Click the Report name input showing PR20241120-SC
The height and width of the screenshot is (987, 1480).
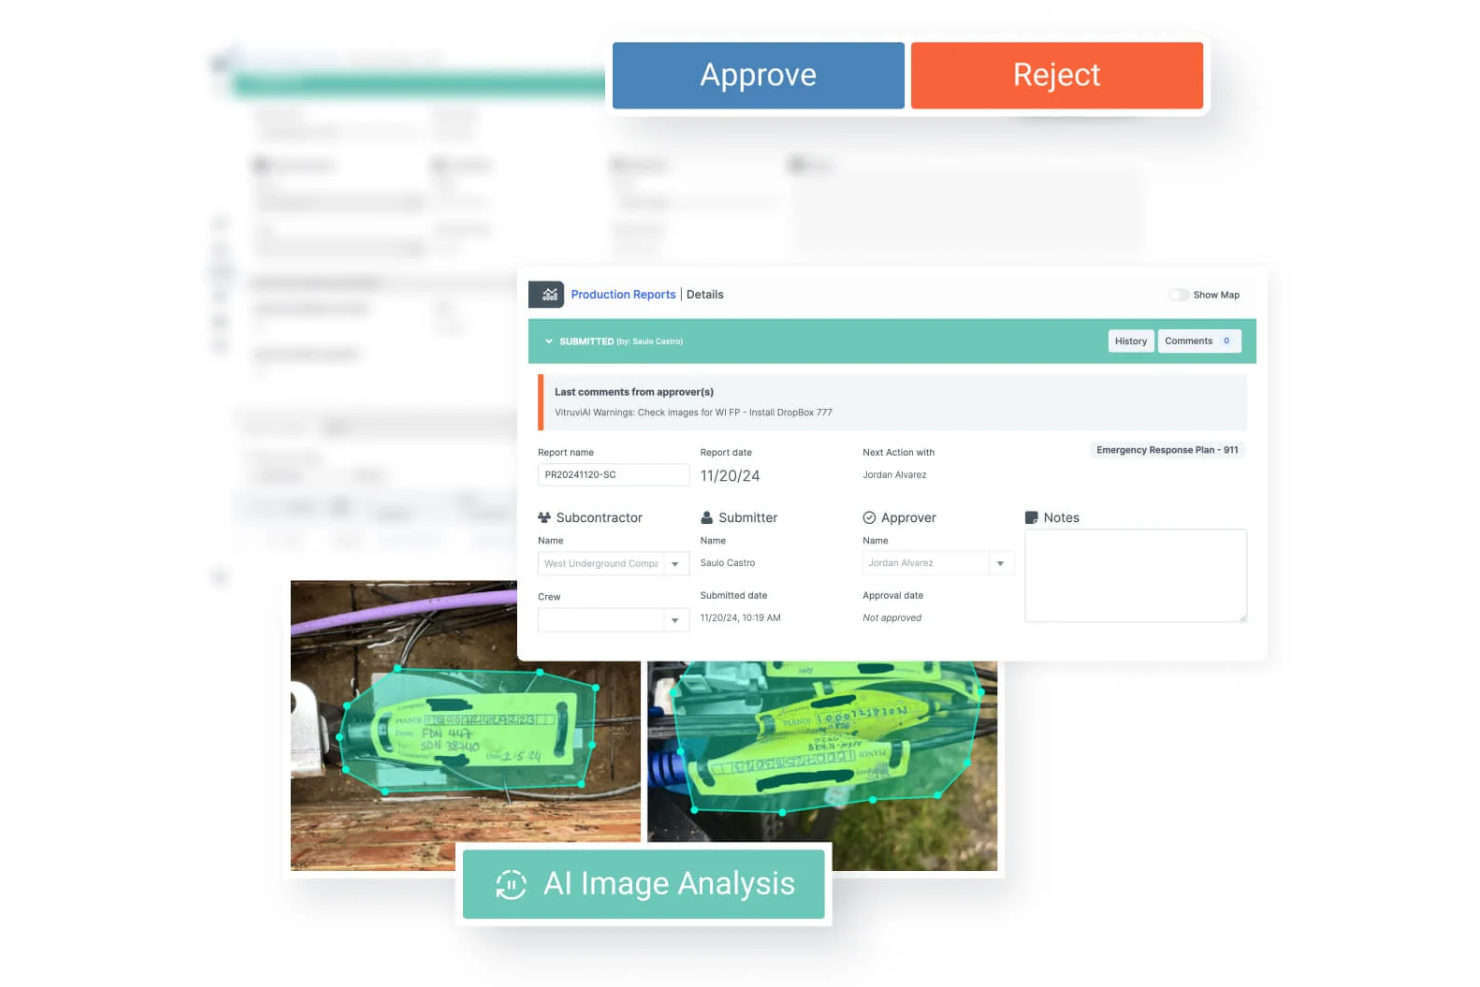tap(612, 474)
